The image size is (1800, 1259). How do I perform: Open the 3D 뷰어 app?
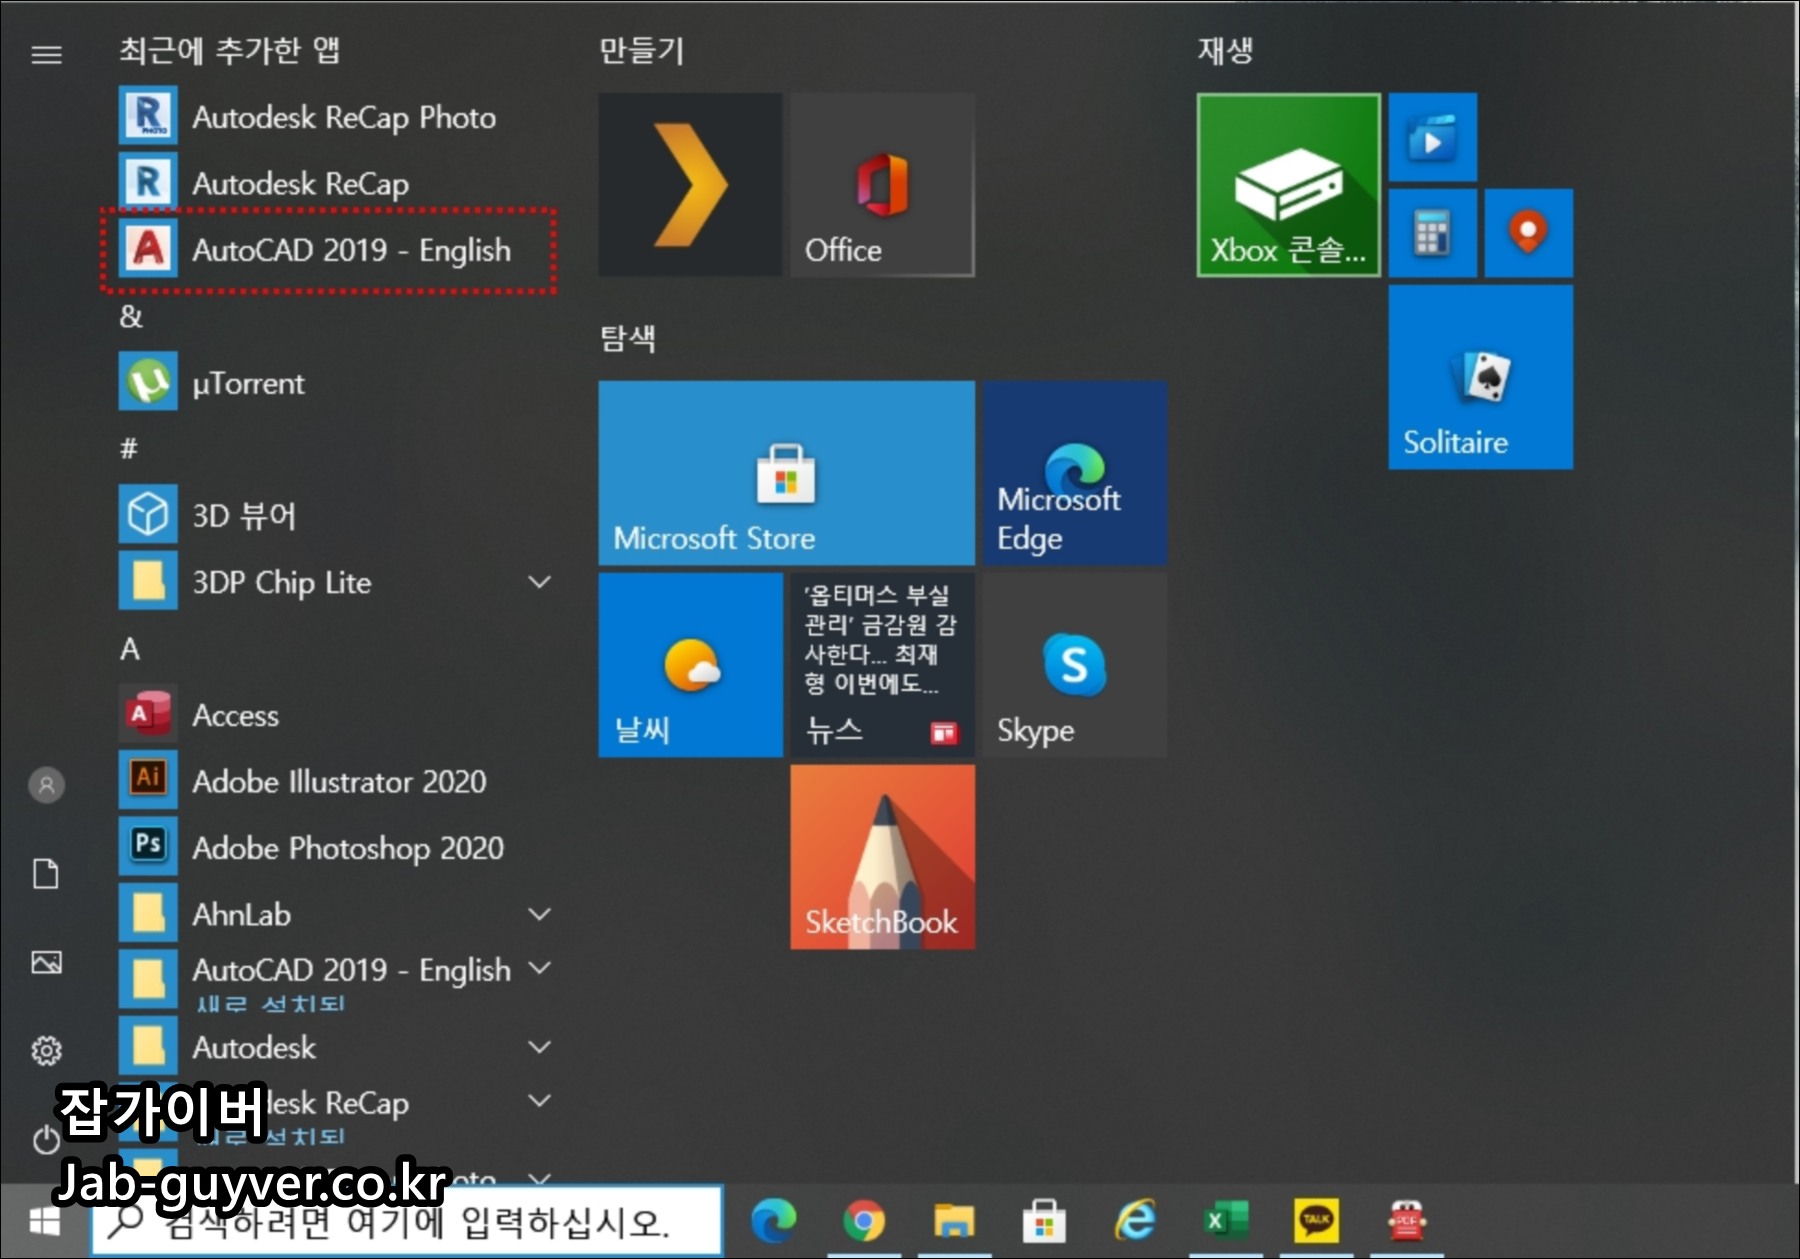click(x=335, y=515)
